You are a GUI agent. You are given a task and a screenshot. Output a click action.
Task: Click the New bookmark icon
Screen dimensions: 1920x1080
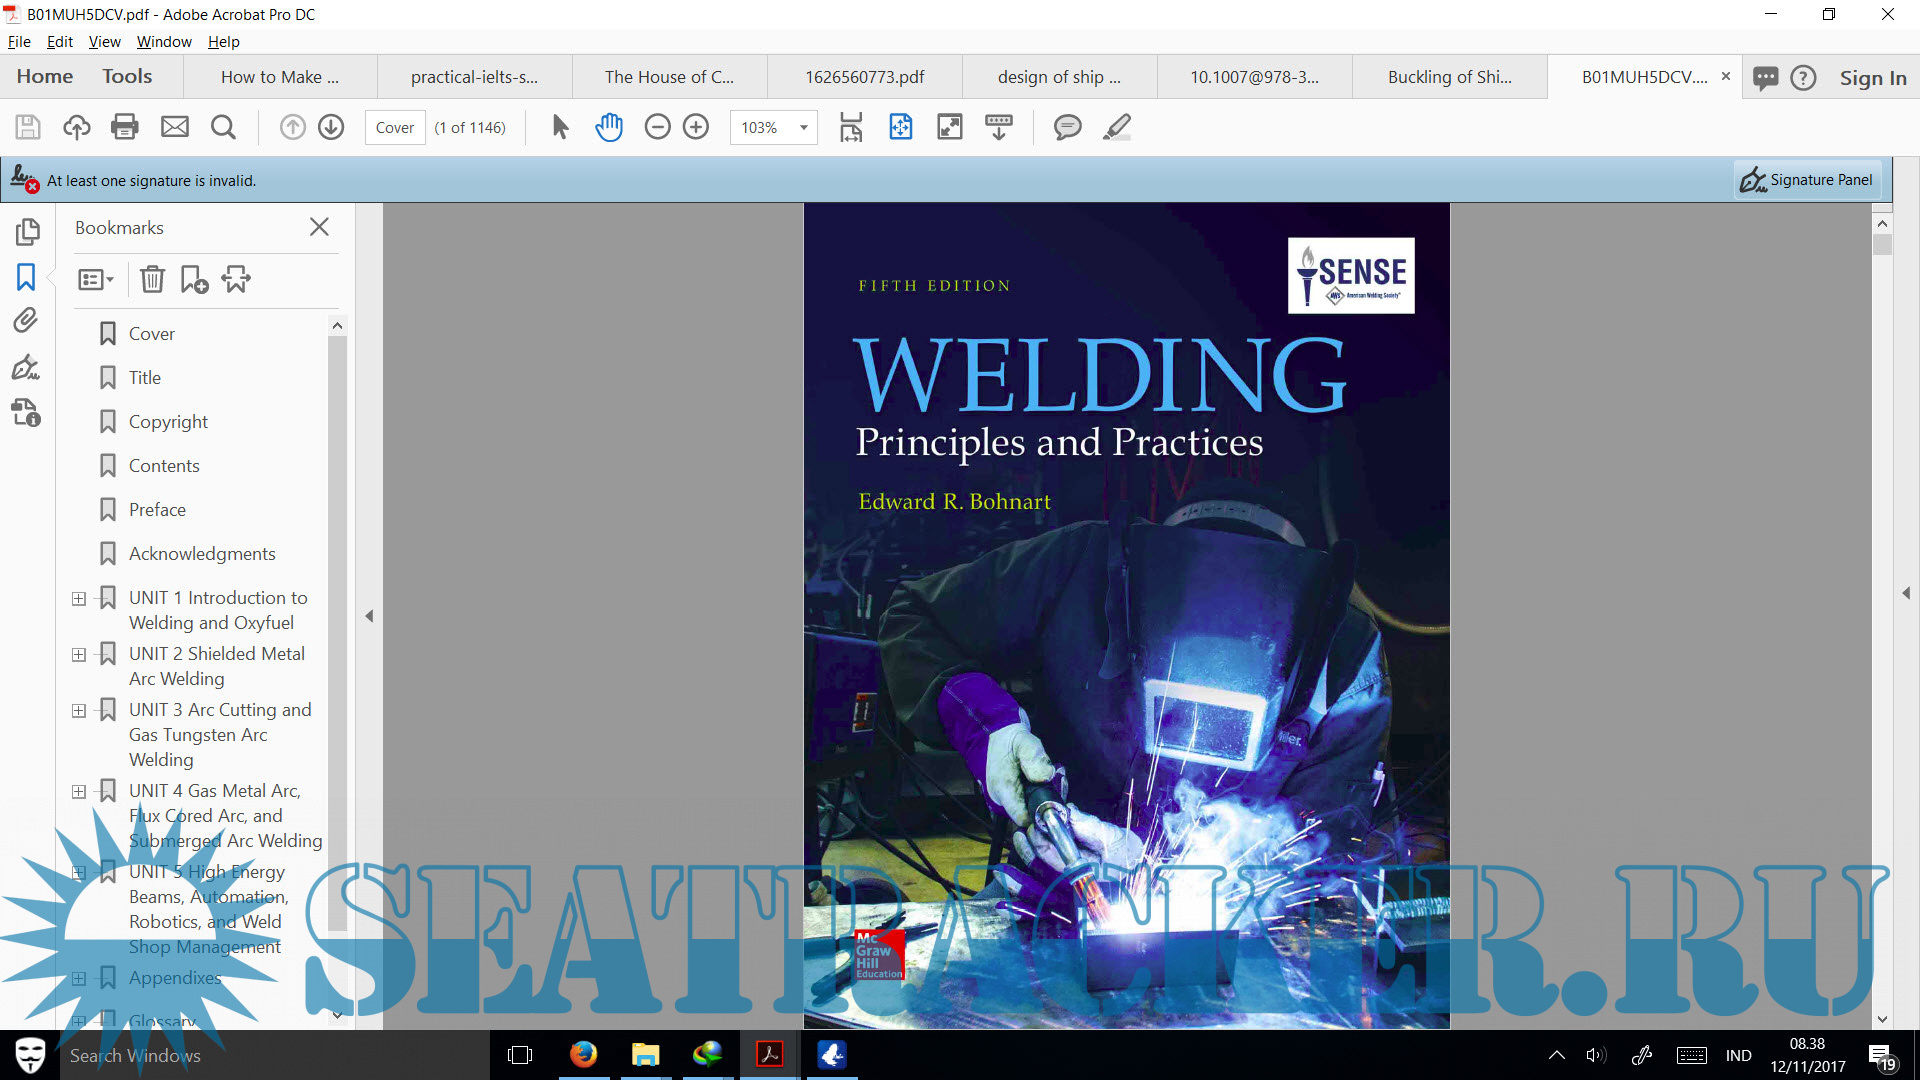point(194,280)
